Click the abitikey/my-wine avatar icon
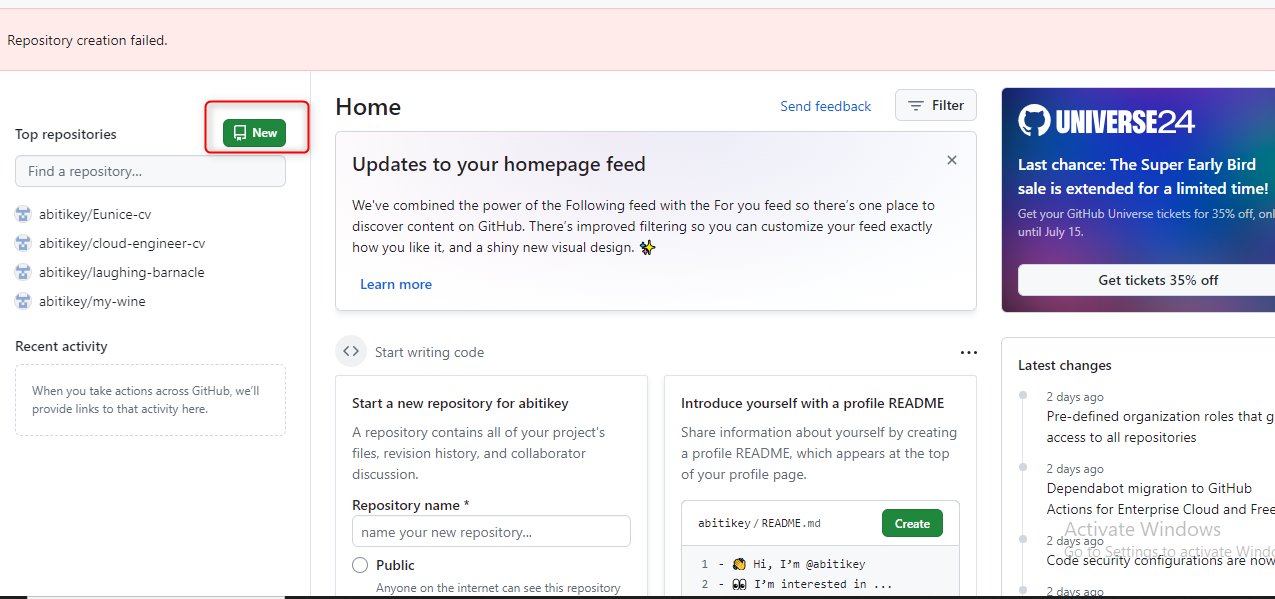 click(x=23, y=301)
